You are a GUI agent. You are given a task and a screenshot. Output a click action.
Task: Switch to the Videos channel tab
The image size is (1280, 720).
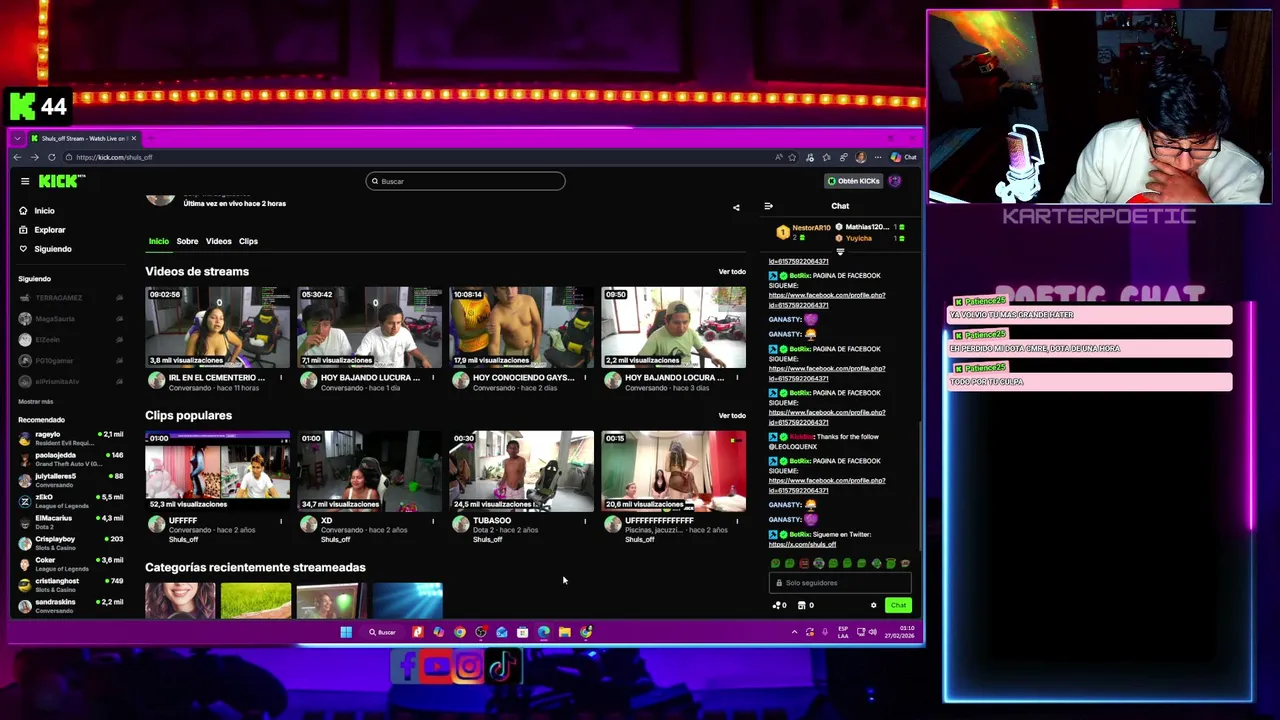click(218, 241)
